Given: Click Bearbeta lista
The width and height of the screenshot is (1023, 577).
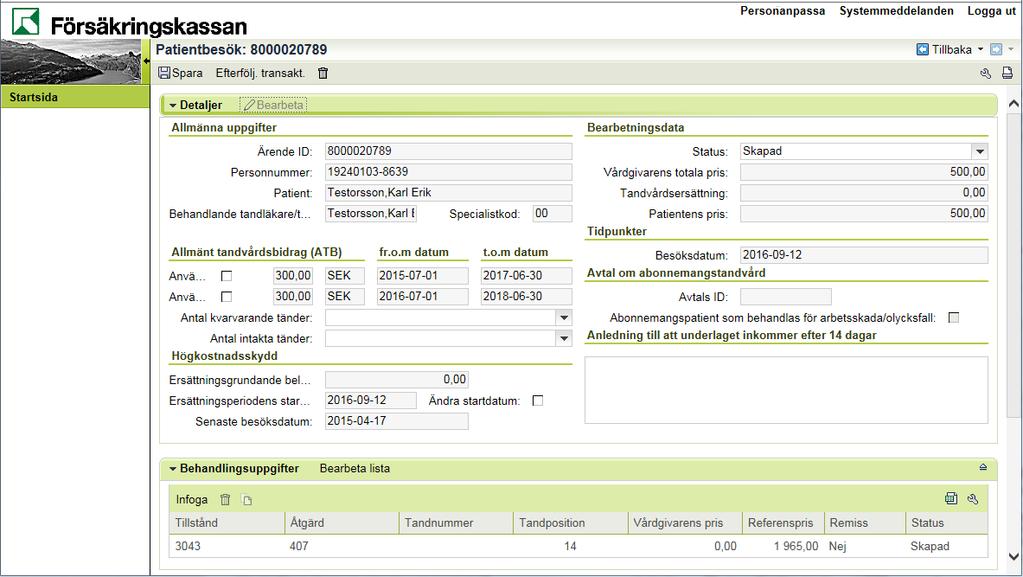Looking at the screenshot, I should [x=355, y=469].
